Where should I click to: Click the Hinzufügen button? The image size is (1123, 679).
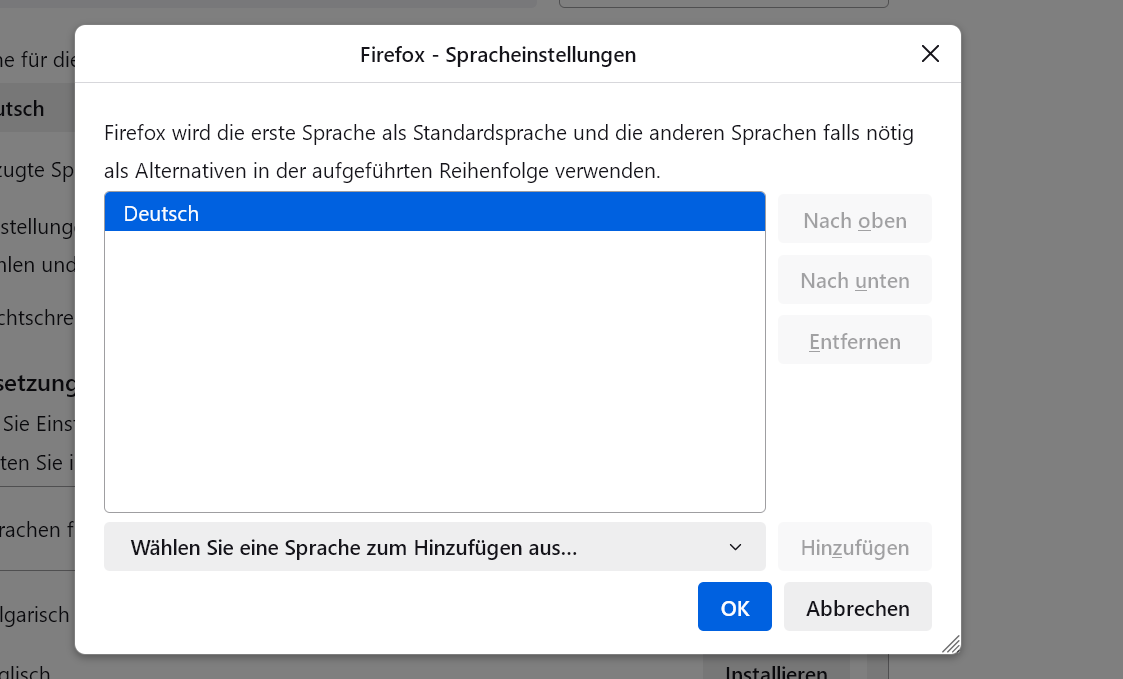[x=854, y=547]
